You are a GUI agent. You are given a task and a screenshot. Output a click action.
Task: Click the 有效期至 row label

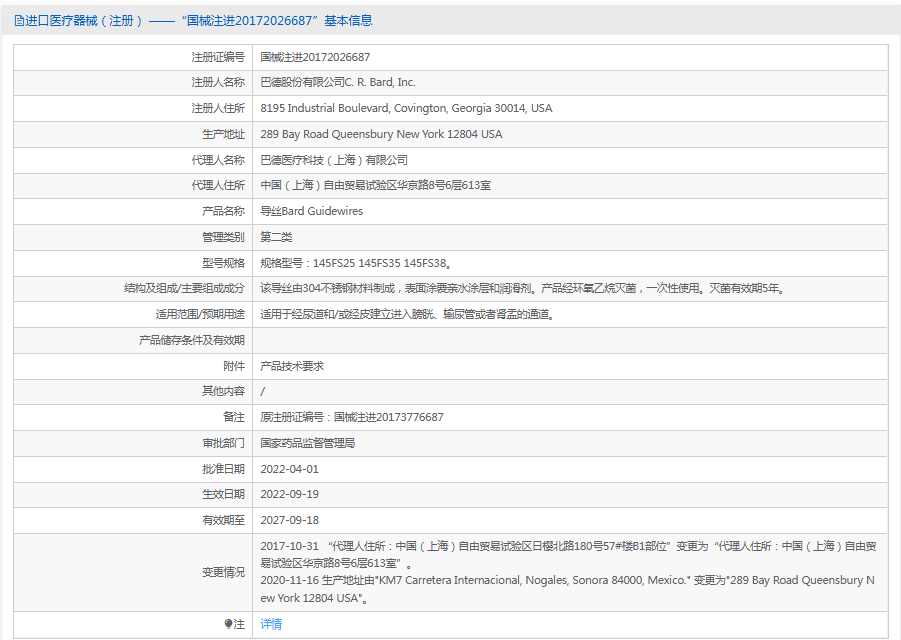(x=223, y=521)
